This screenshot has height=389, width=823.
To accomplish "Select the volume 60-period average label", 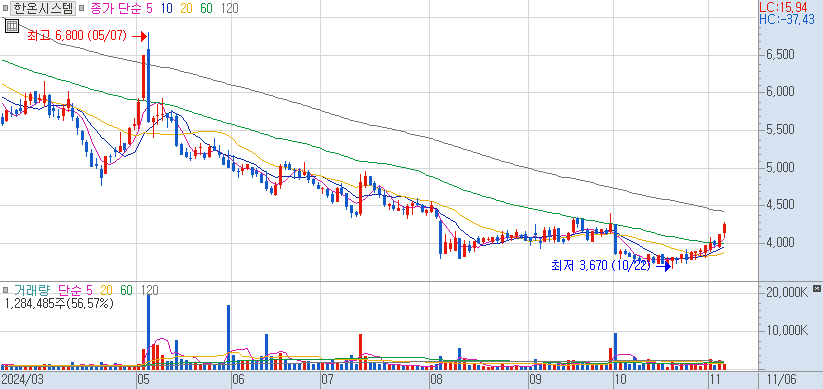I will [126, 290].
